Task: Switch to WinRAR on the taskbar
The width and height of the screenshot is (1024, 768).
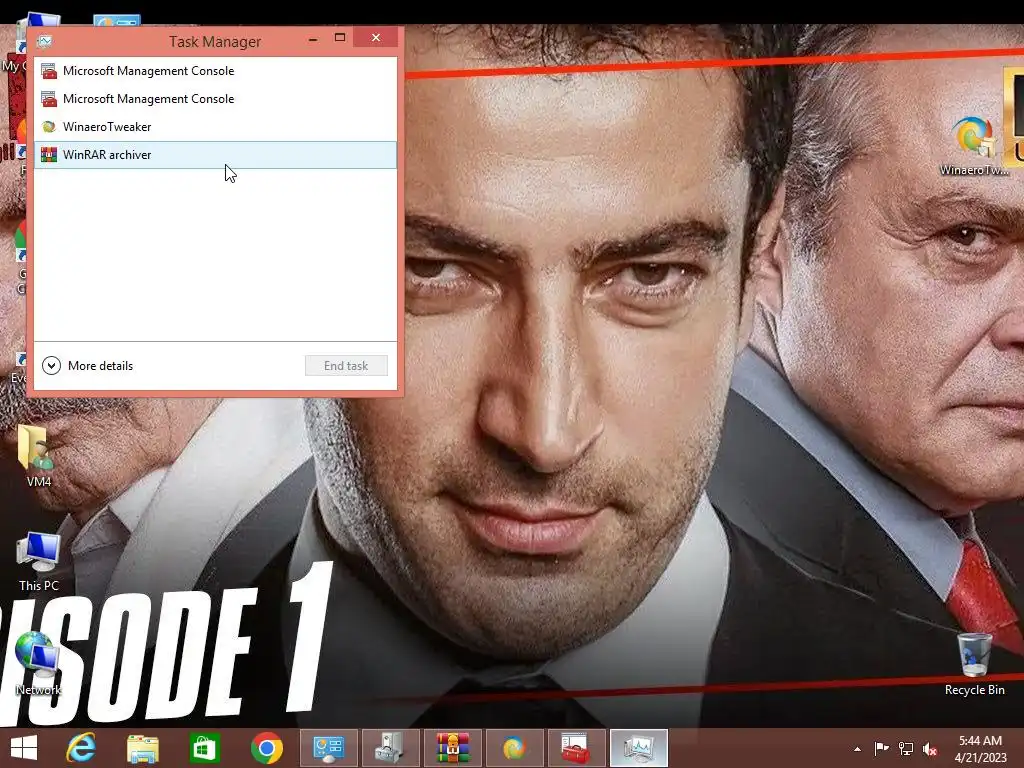Action: click(x=453, y=748)
